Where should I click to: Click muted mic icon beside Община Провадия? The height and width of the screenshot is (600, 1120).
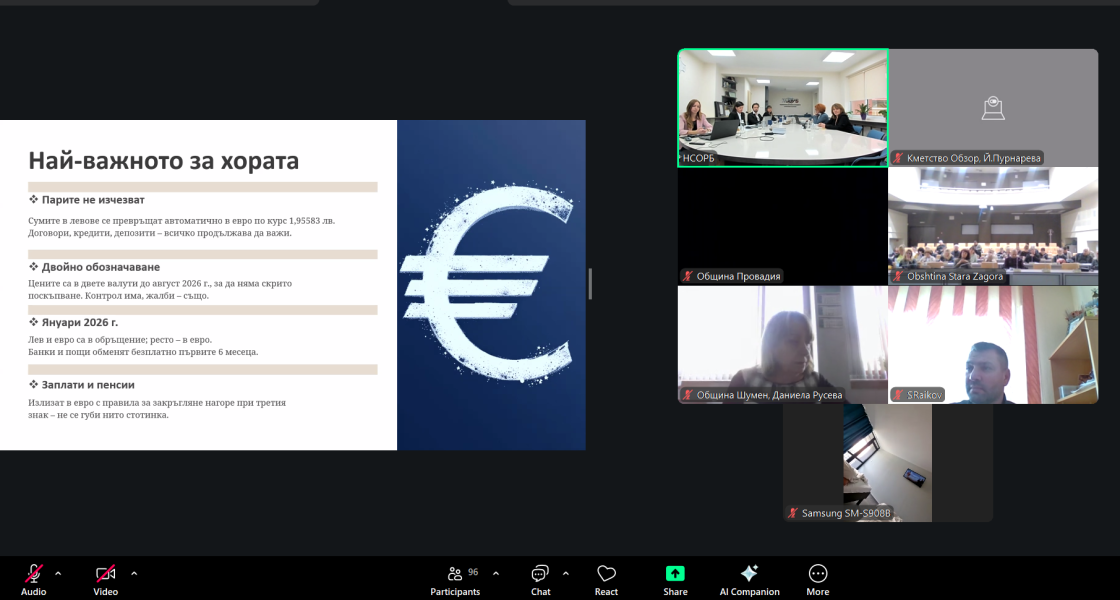point(688,276)
